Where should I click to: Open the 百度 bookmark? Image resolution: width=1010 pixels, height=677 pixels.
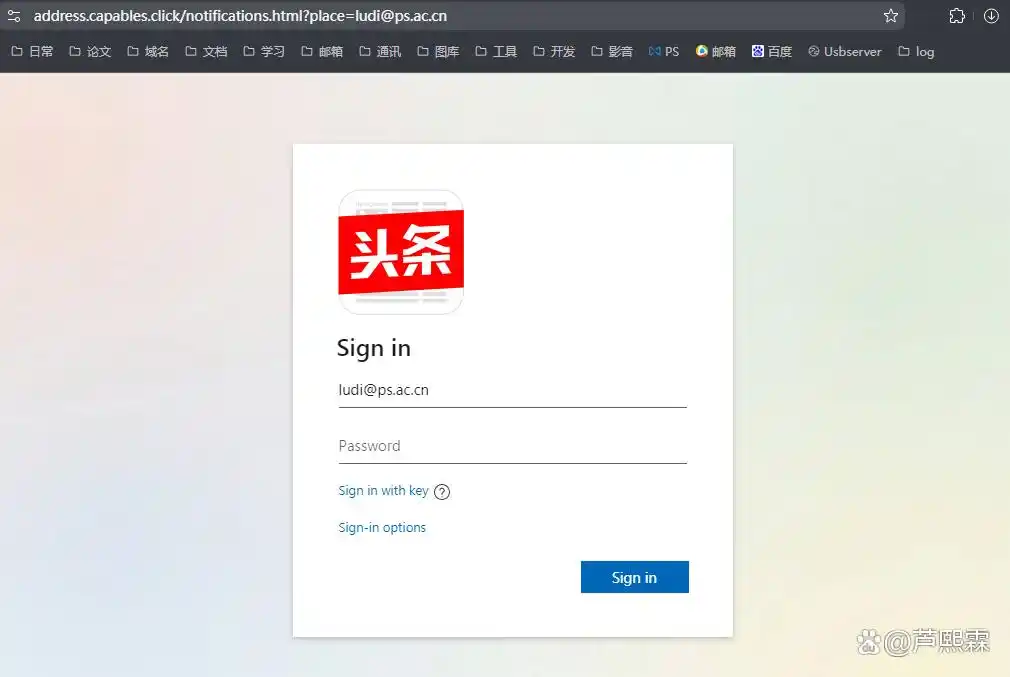click(x=772, y=52)
